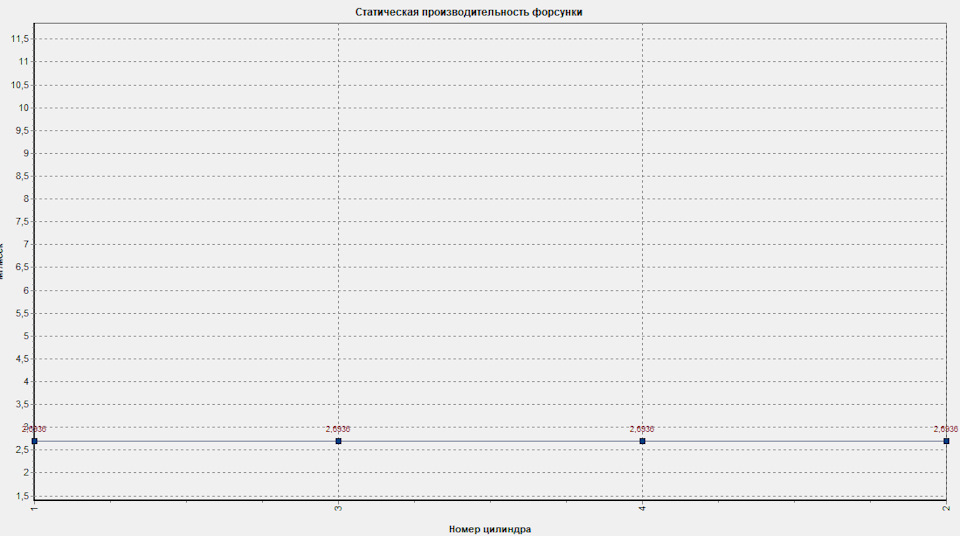This screenshot has width=960, height=536.
Task: Click the value label above the cylinder 2 point
Action: [x=946, y=429]
